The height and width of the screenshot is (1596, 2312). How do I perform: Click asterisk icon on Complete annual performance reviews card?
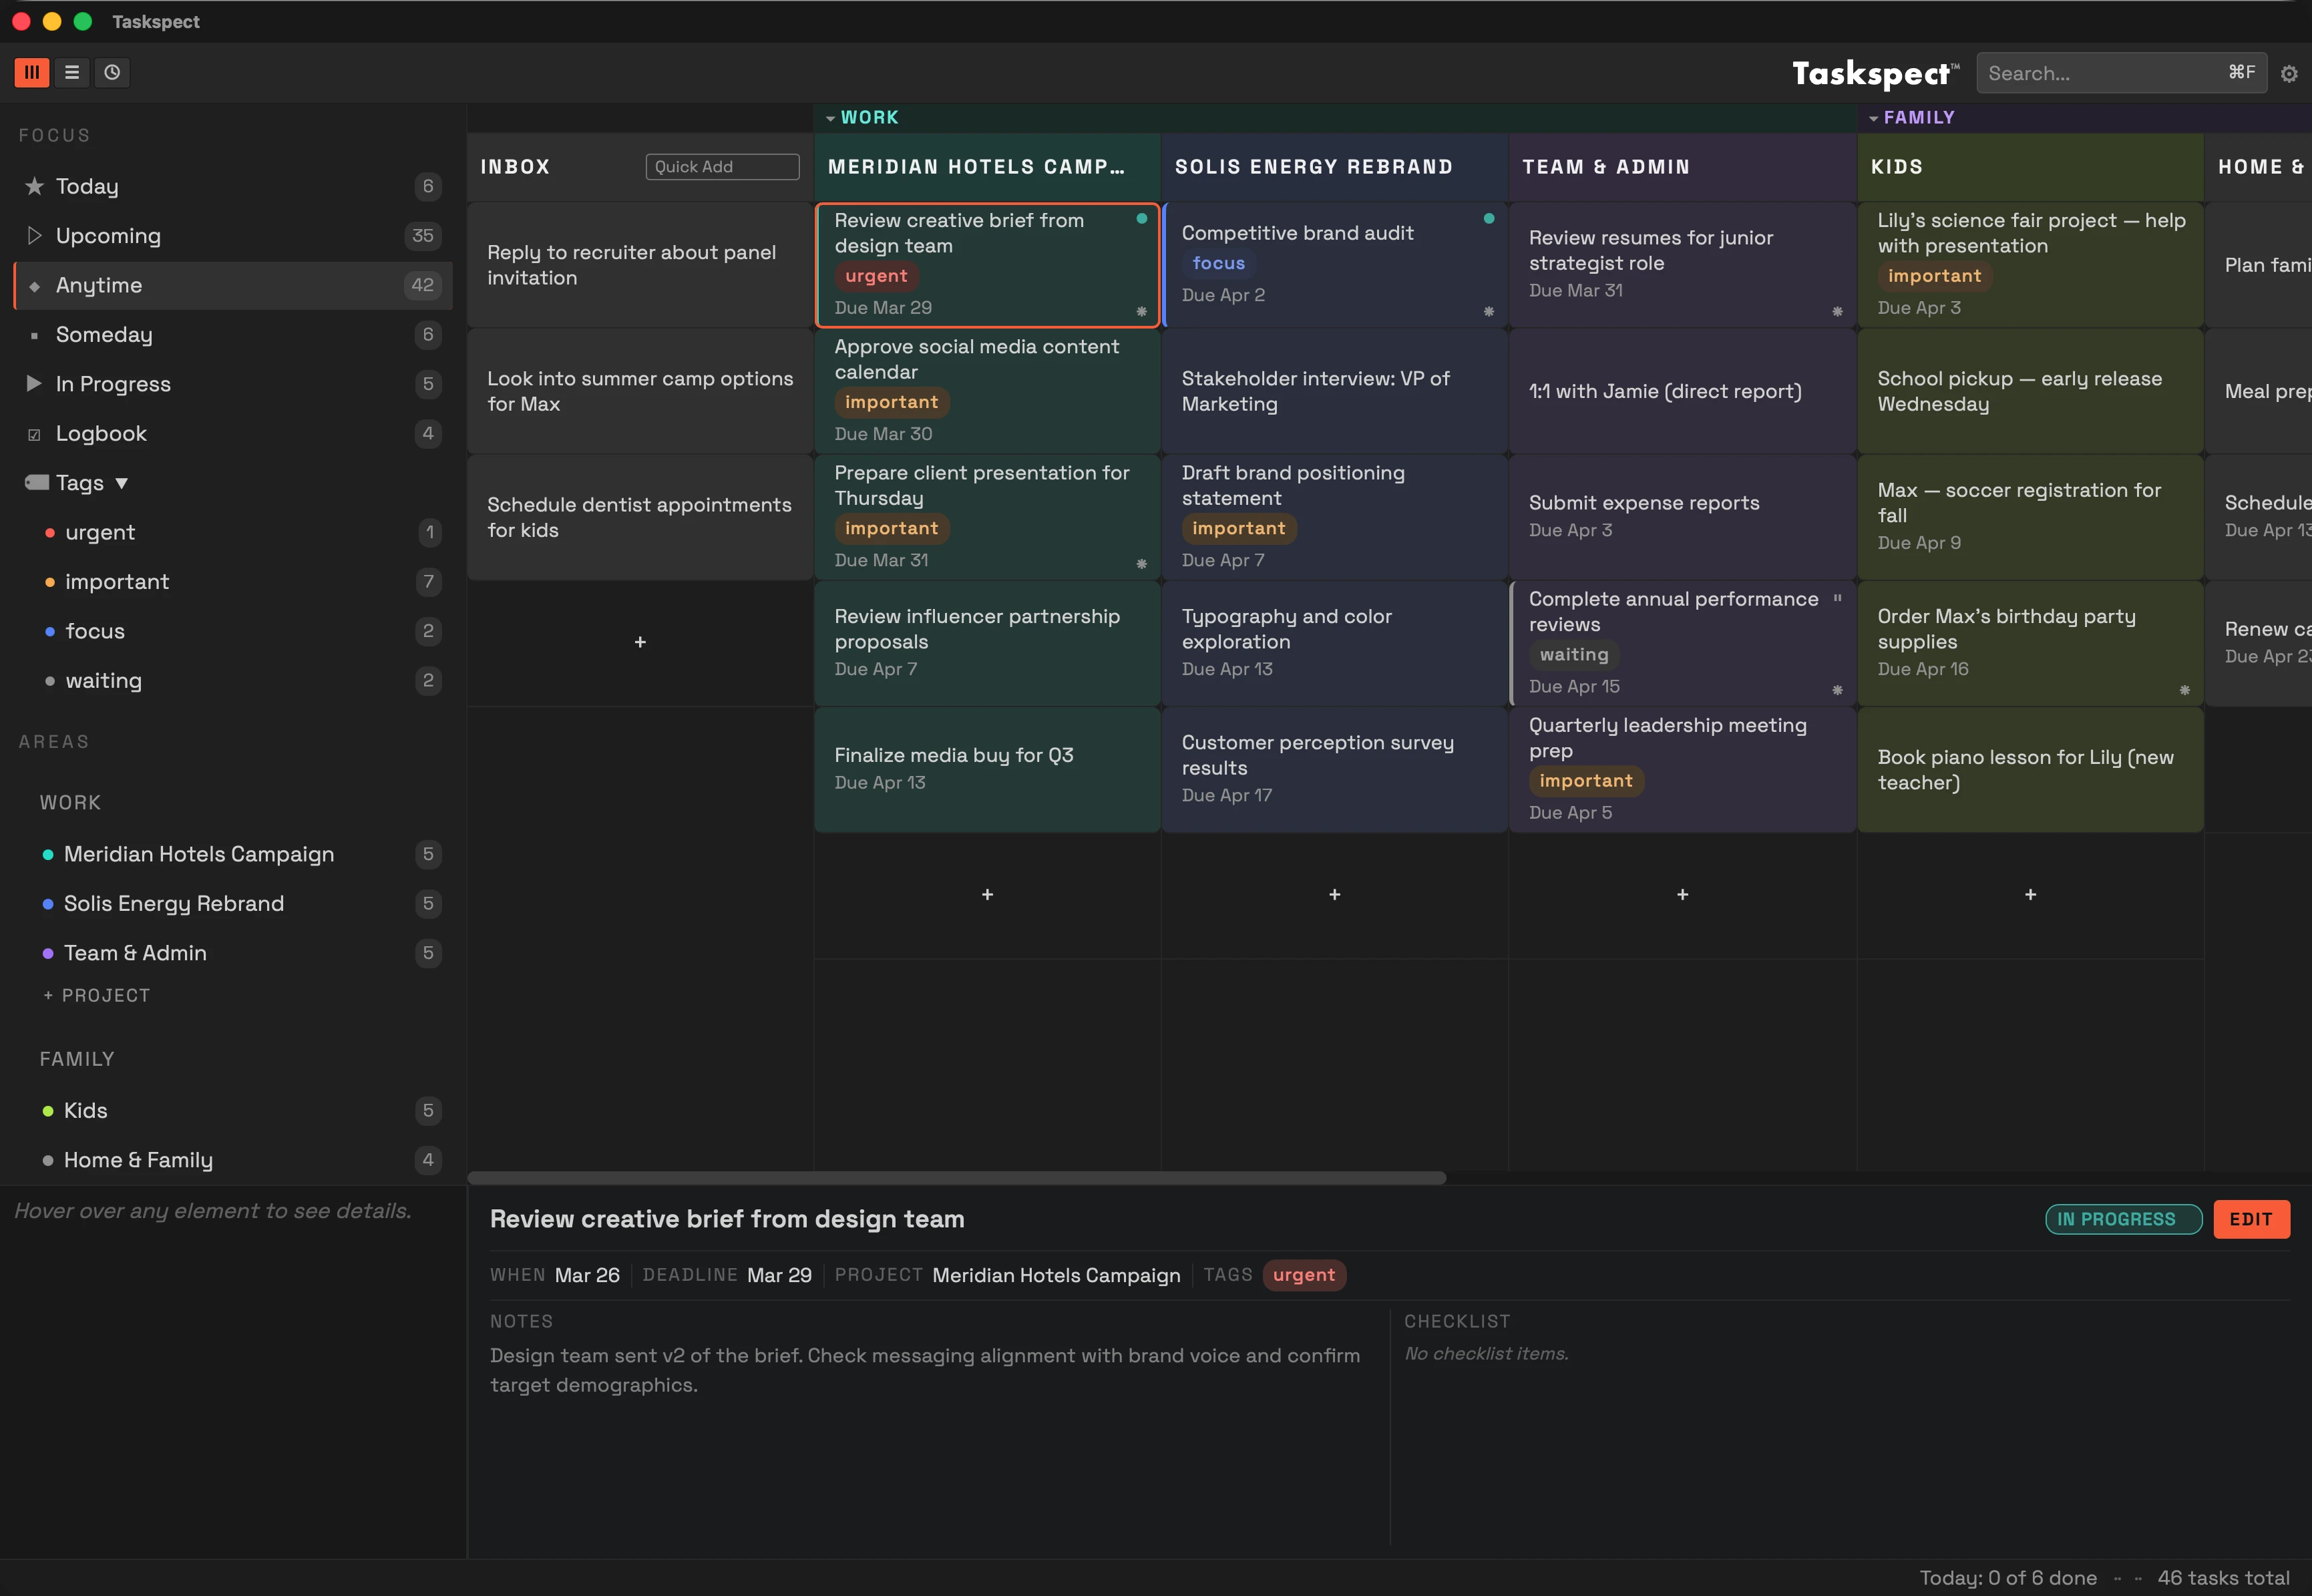(x=1837, y=690)
